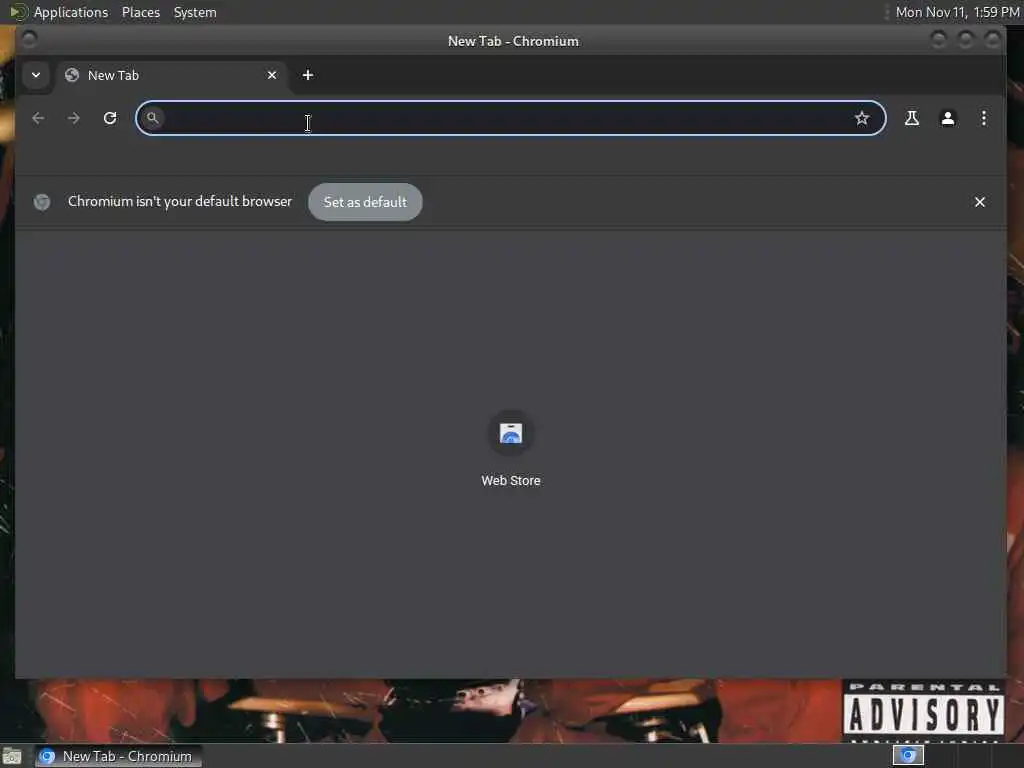Viewport: 1024px width, 768px height.
Task: Click the 'Chromium isn't your default browser' text
Action: [180, 201]
